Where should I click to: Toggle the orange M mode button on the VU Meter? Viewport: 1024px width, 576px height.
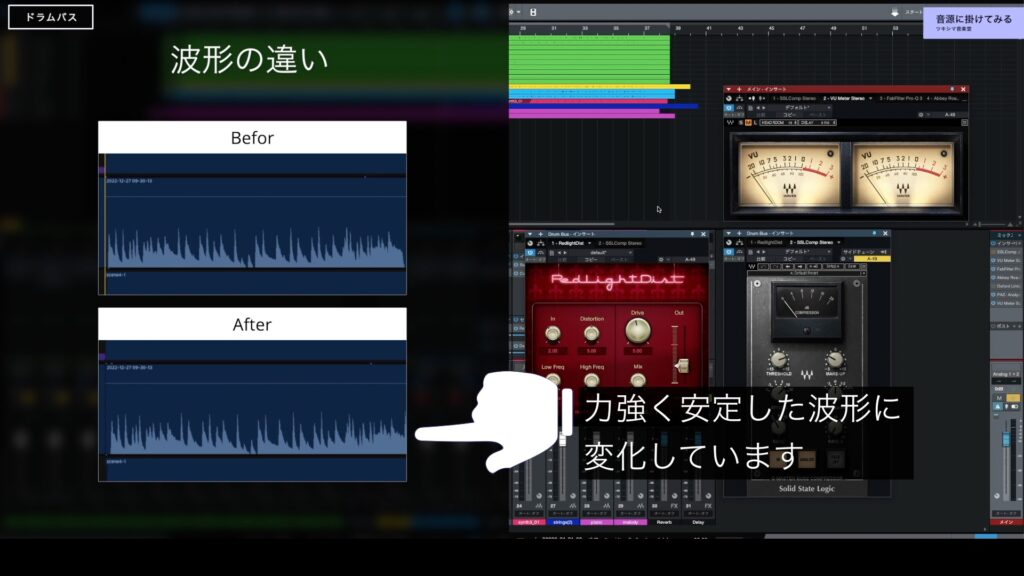(748, 122)
